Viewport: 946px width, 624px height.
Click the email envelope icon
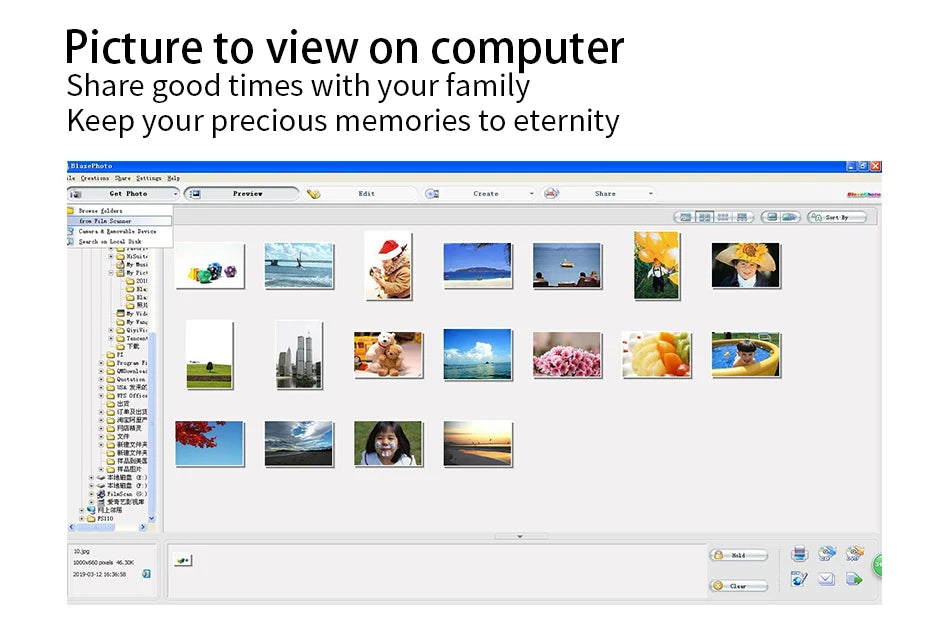pyautogui.click(x=826, y=579)
